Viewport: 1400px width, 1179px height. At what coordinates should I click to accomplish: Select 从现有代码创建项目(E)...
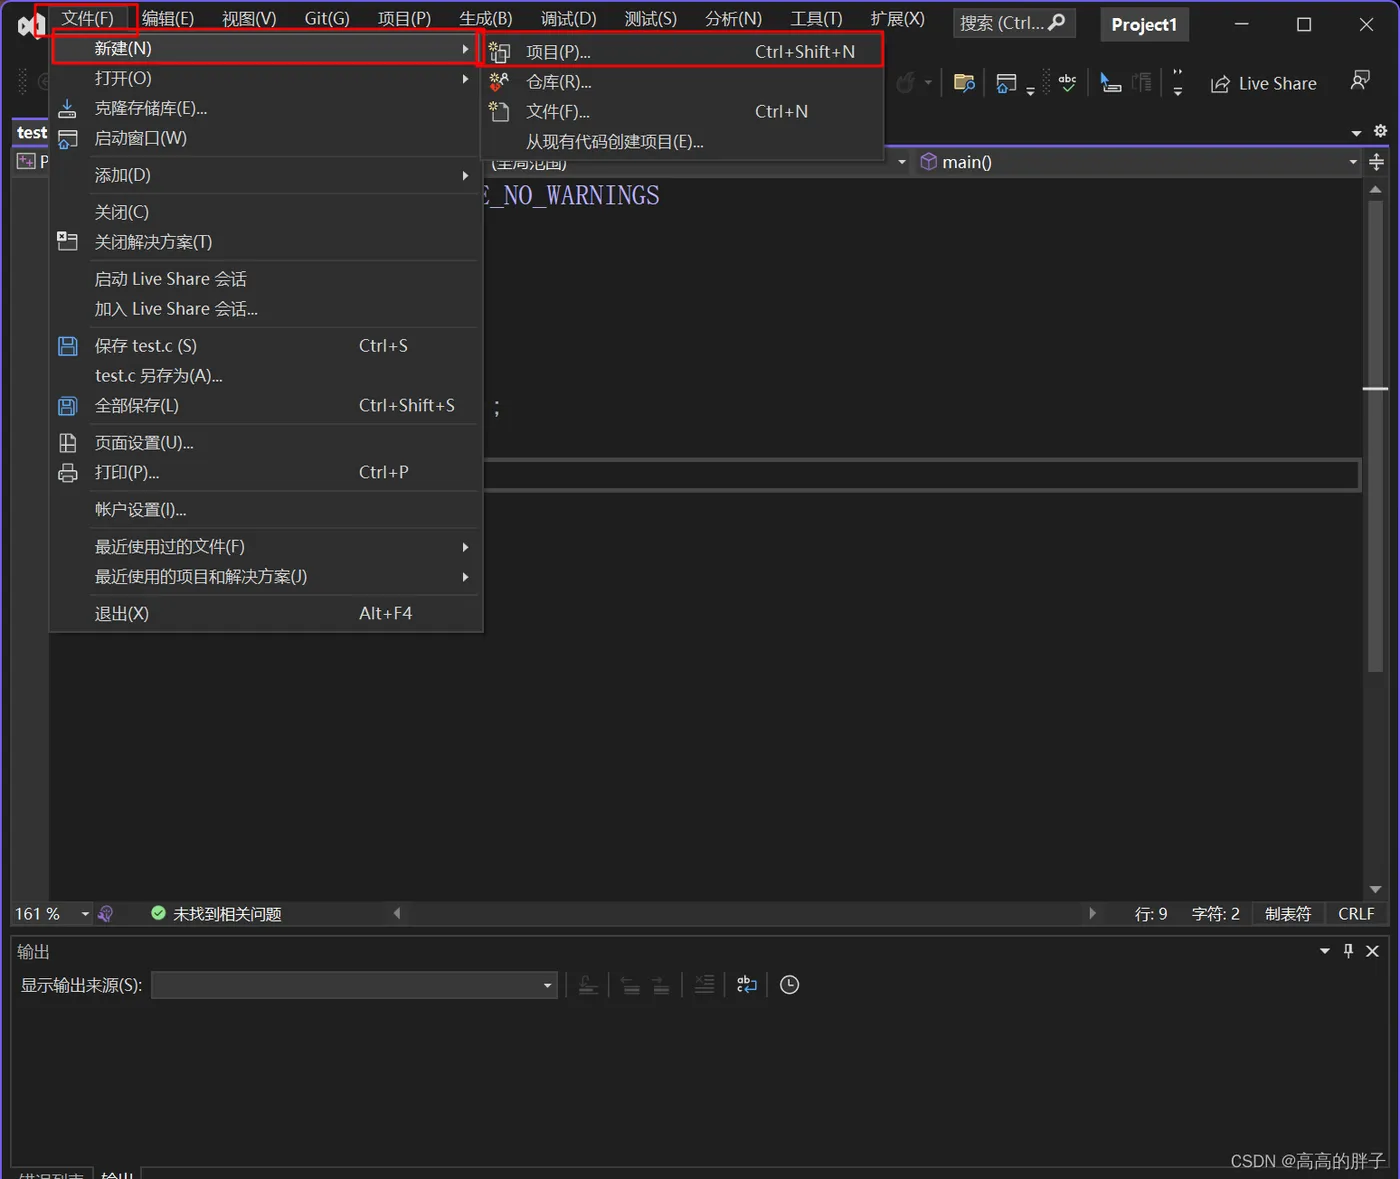(x=682, y=142)
